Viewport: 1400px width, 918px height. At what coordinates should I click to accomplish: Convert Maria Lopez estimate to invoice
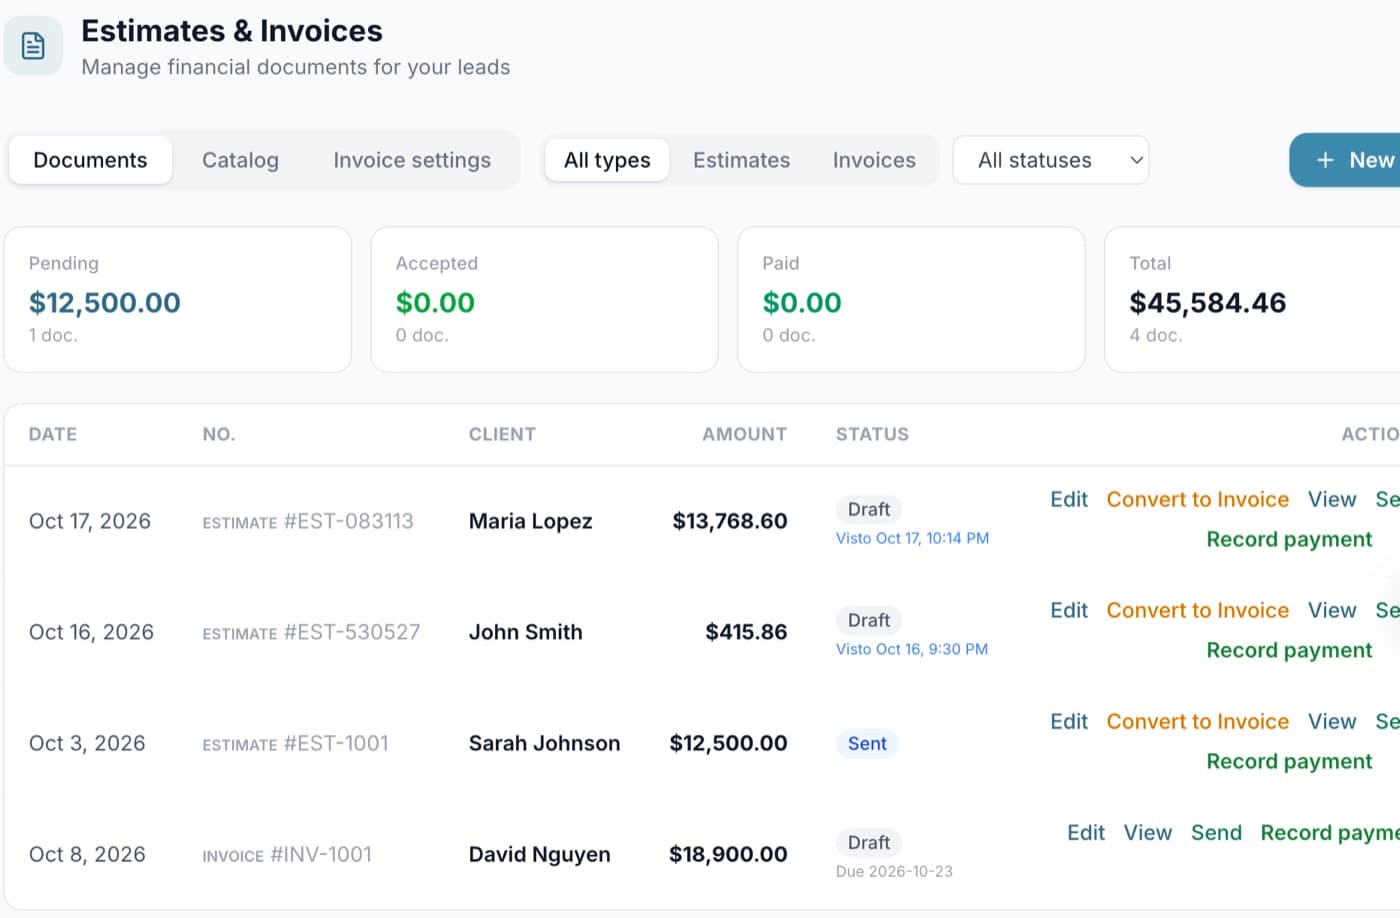(x=1197, y=499)
